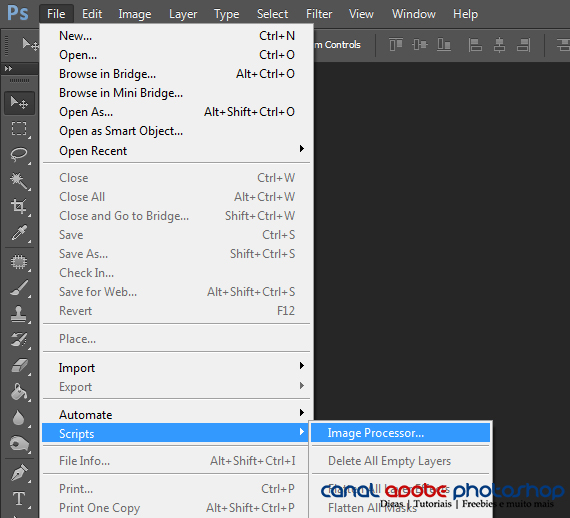Screen dimensions: 570x518
Task: Expand the Automate submenu
Action: click(x=176, y=414)
